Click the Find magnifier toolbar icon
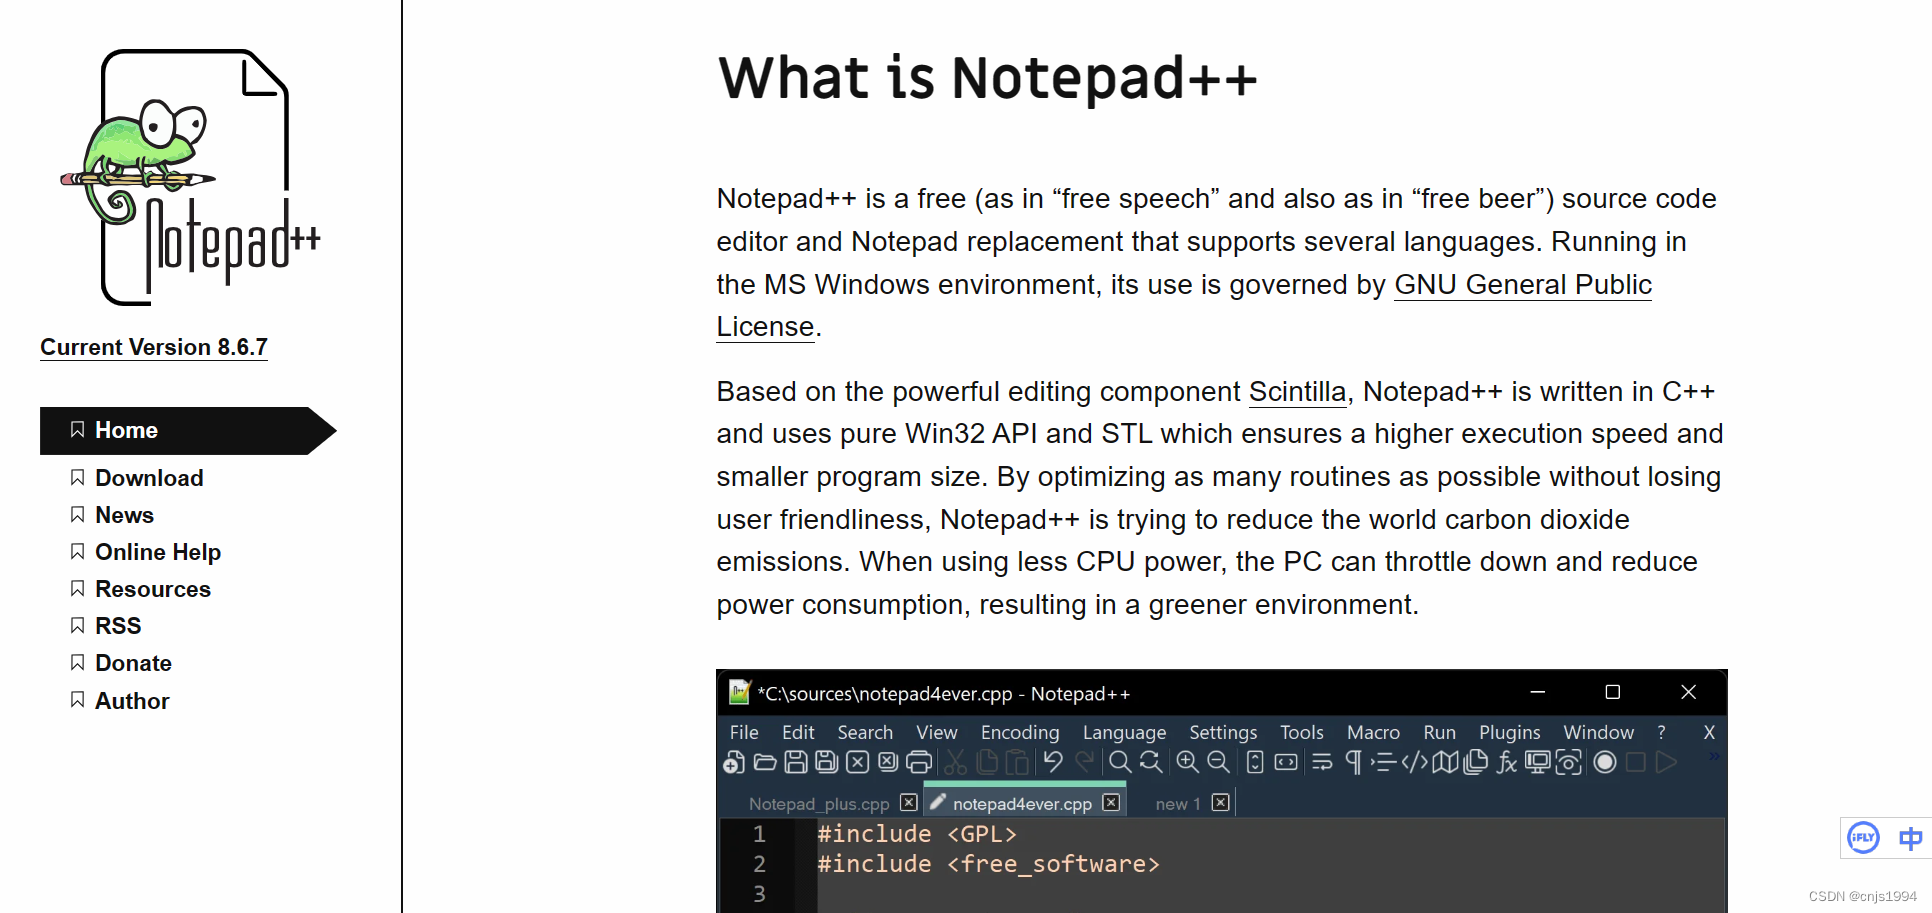1932x913 pixels. [x=1120, y=763]
